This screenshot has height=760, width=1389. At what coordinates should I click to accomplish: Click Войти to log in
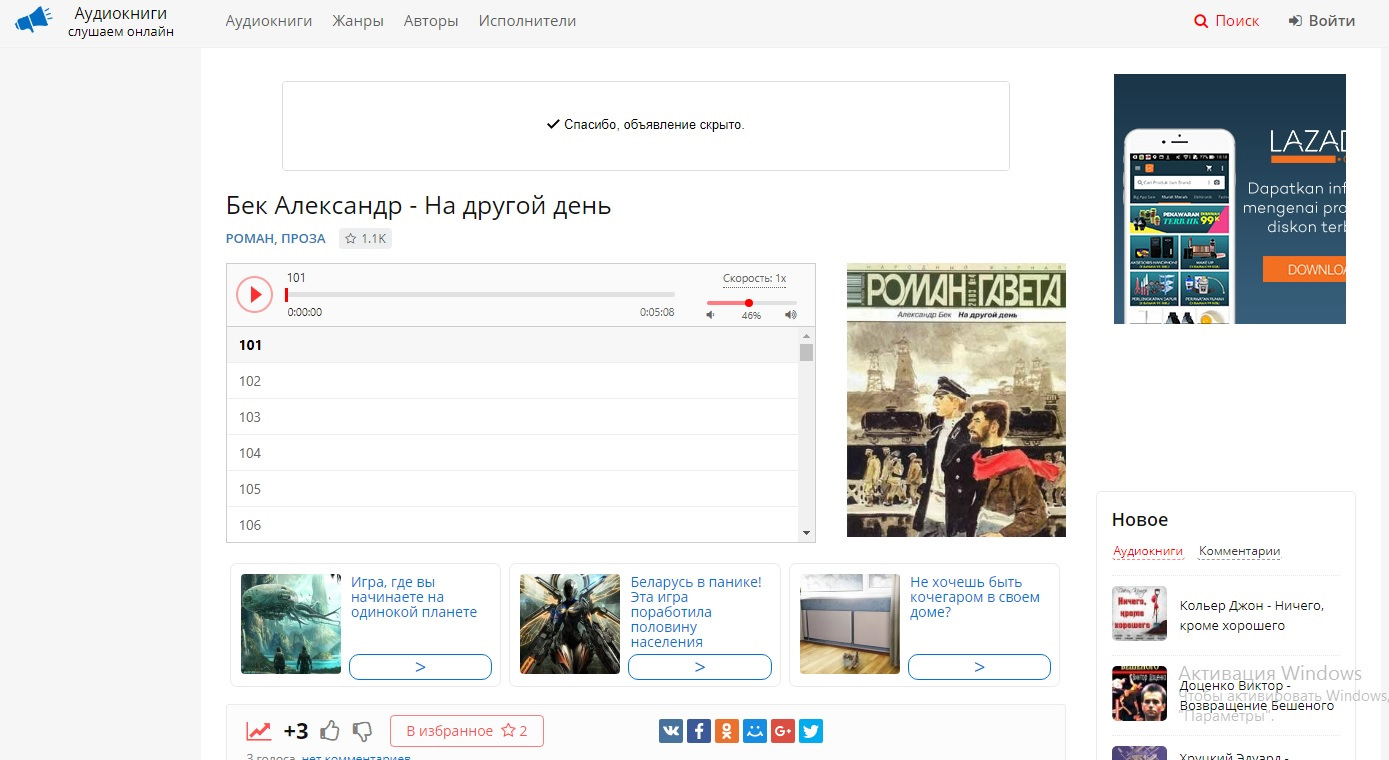[x=1322, y=21]
